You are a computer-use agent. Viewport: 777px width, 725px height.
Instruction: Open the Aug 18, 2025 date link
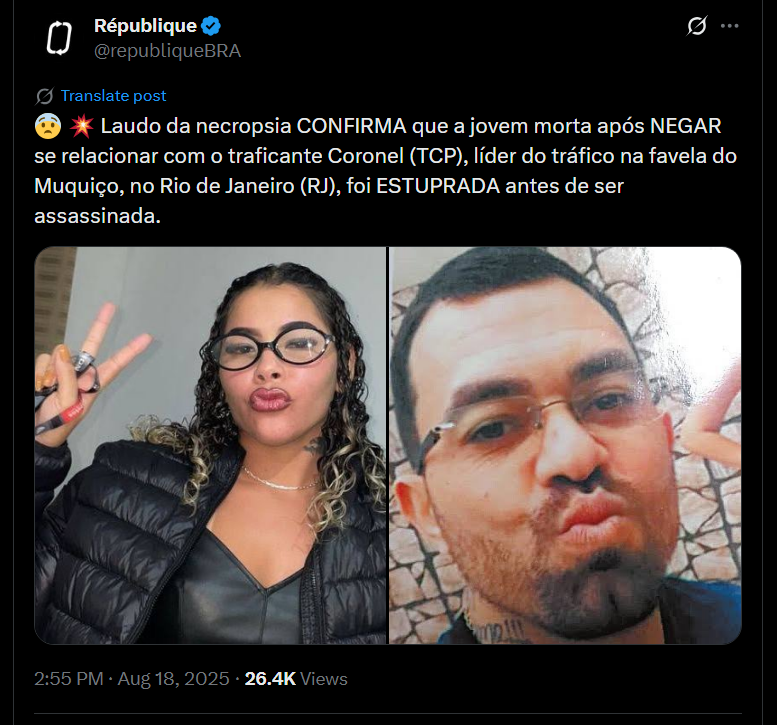pos(173,678)
